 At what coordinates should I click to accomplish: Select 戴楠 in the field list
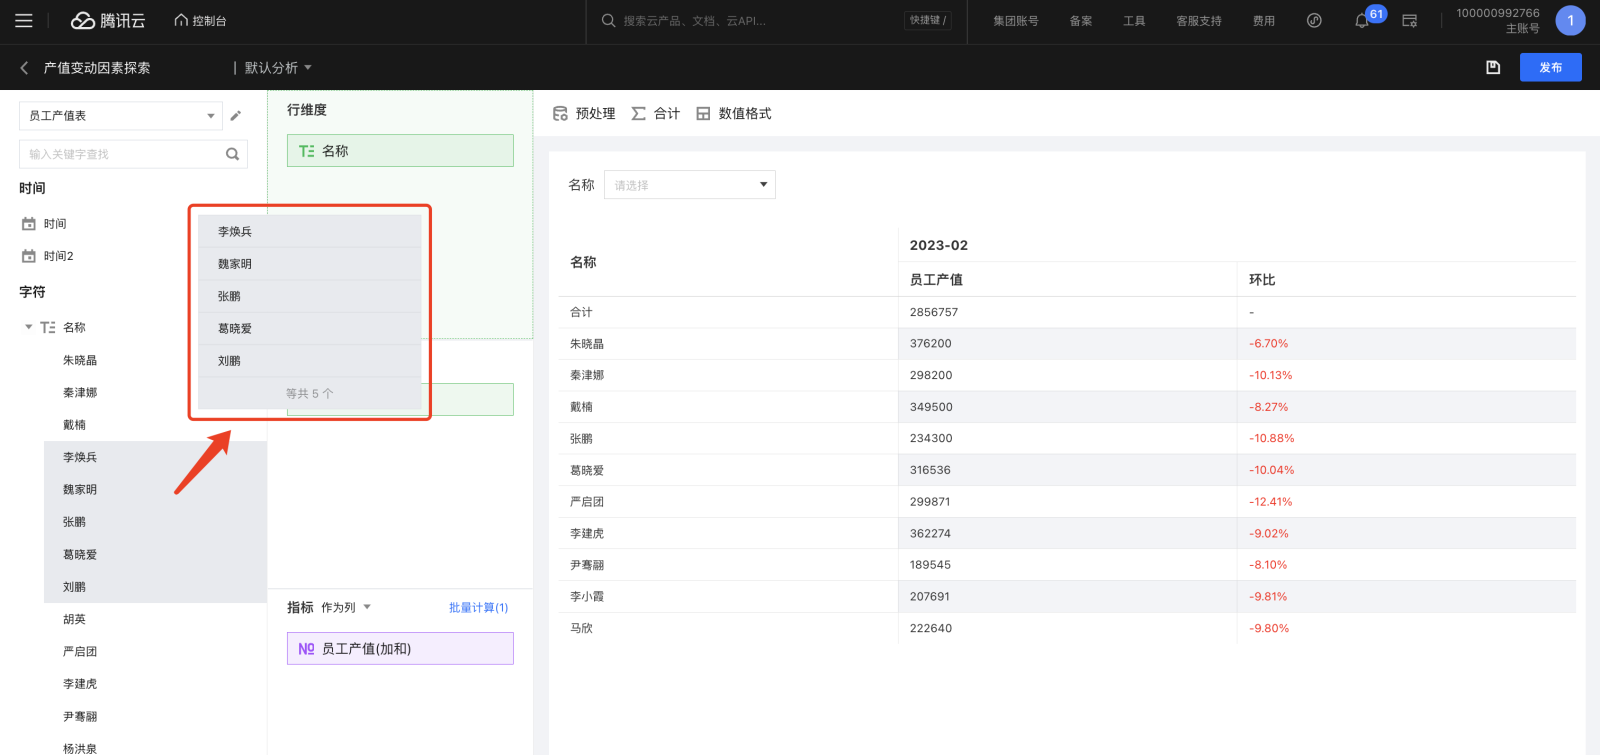75,425
